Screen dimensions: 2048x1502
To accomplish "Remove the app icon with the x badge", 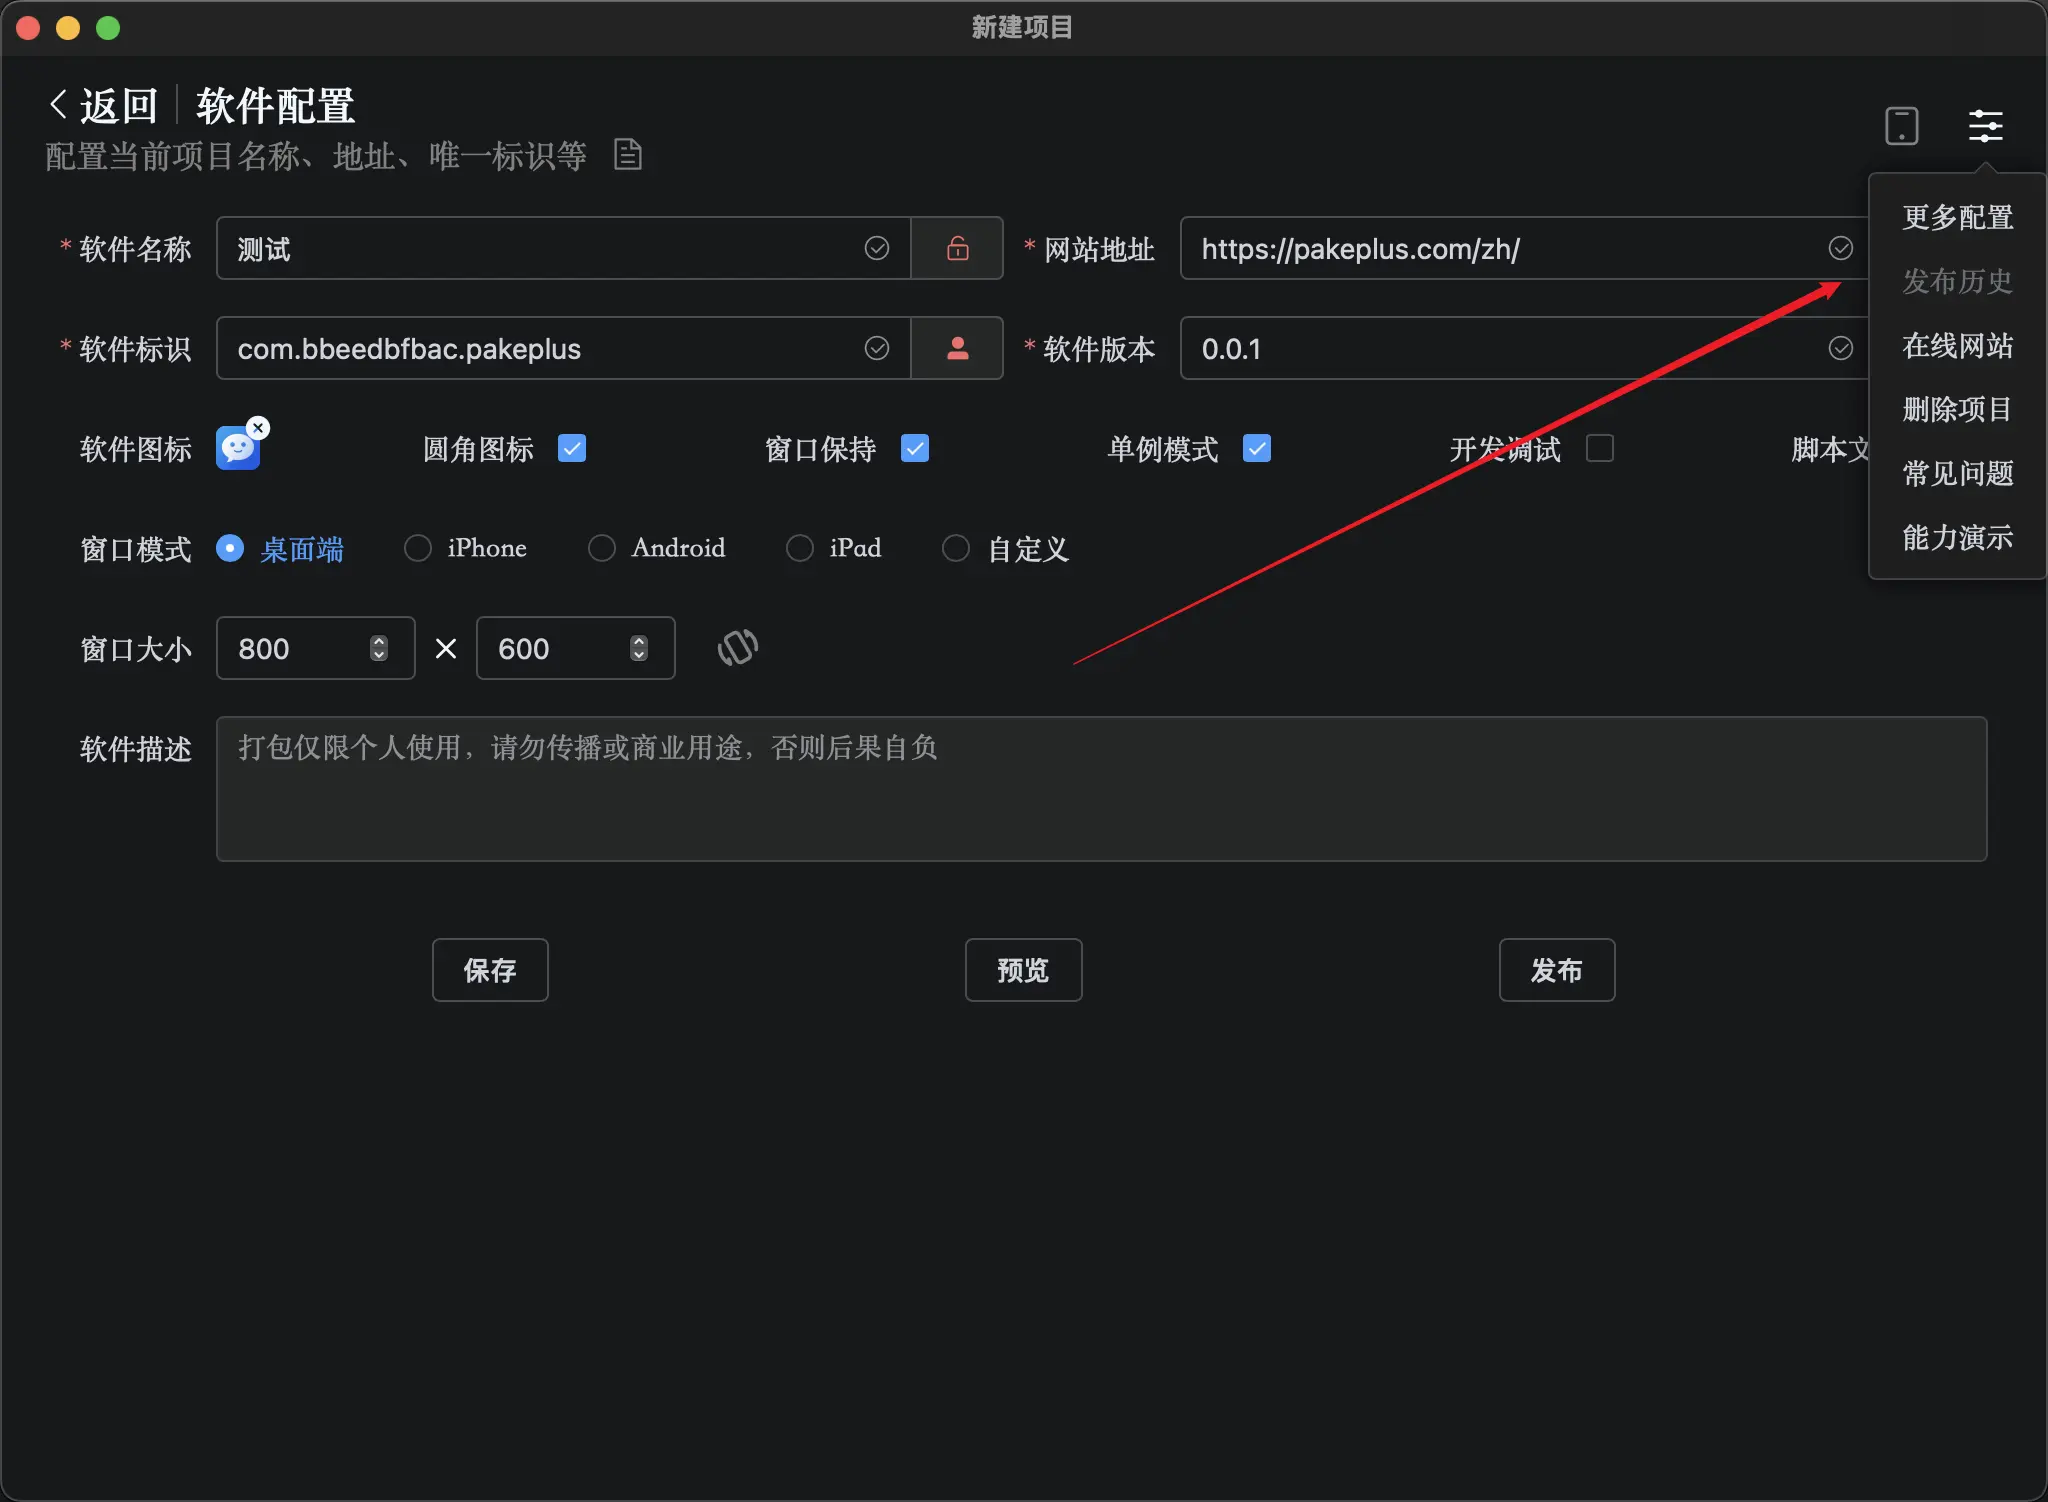I will click(258, 428).
